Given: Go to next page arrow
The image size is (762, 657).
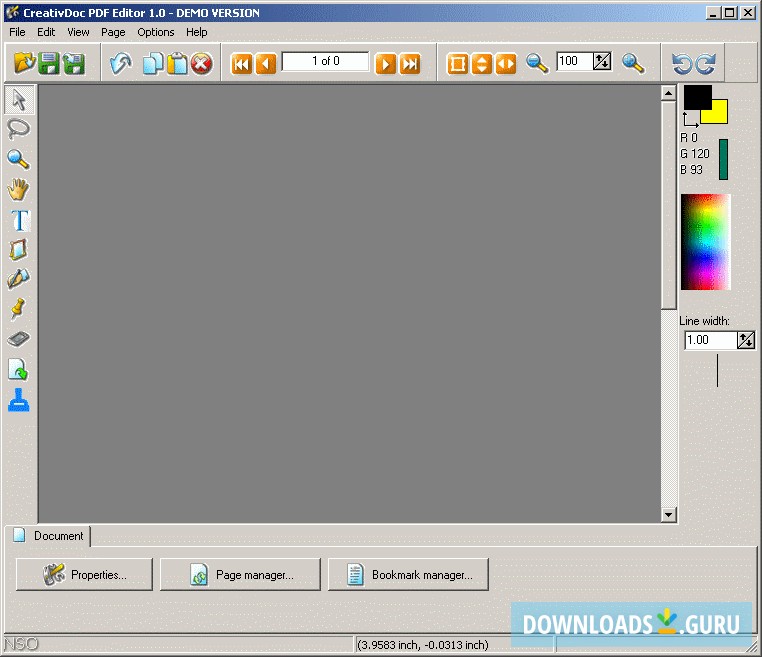Looking at the screenshot, I should click(386, 63).
